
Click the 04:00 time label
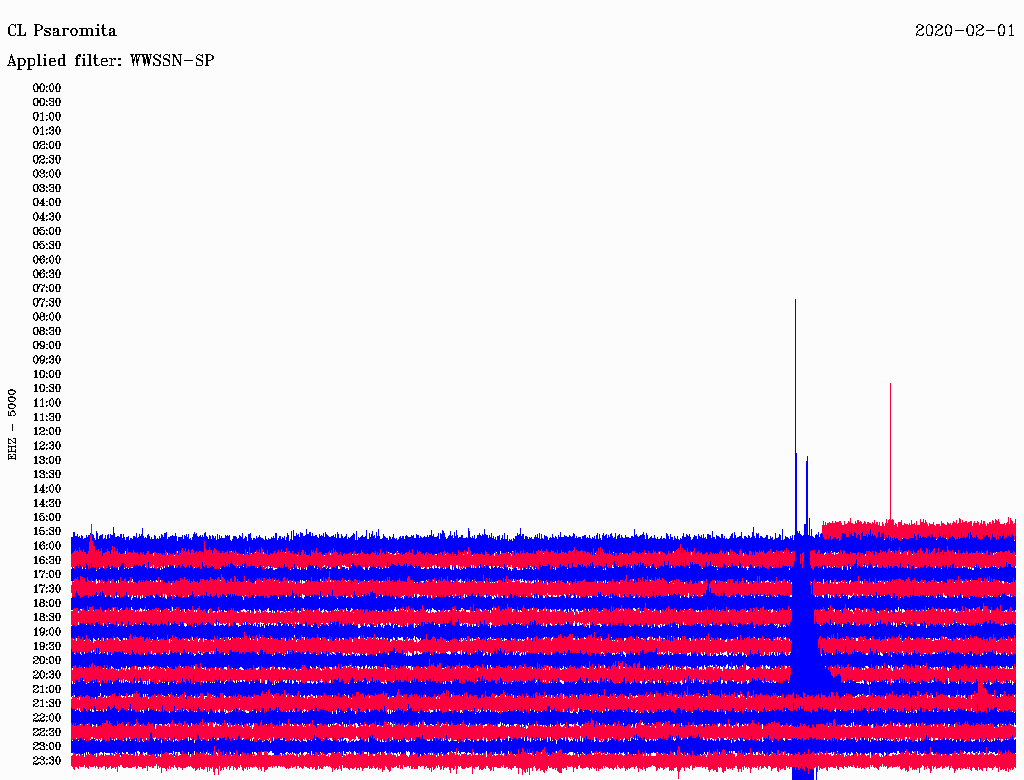click(x=47, y=203)
